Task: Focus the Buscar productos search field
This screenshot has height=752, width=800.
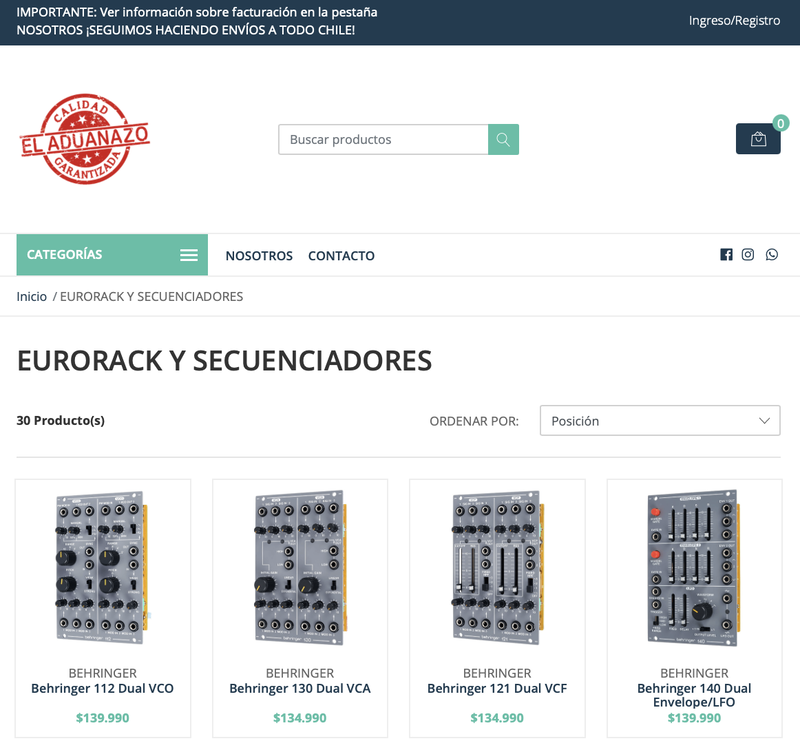Action: pyautogui.click(x=383, y=139)
